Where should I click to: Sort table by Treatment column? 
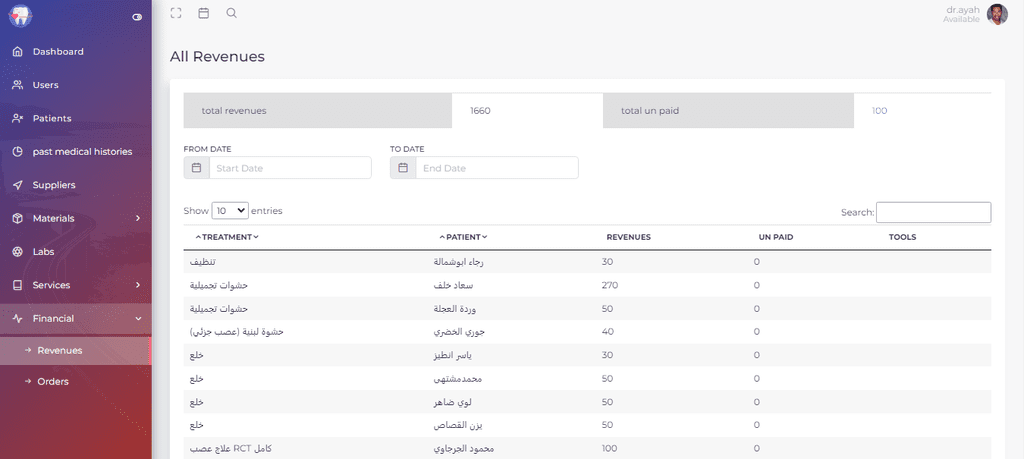click(227, 237)
